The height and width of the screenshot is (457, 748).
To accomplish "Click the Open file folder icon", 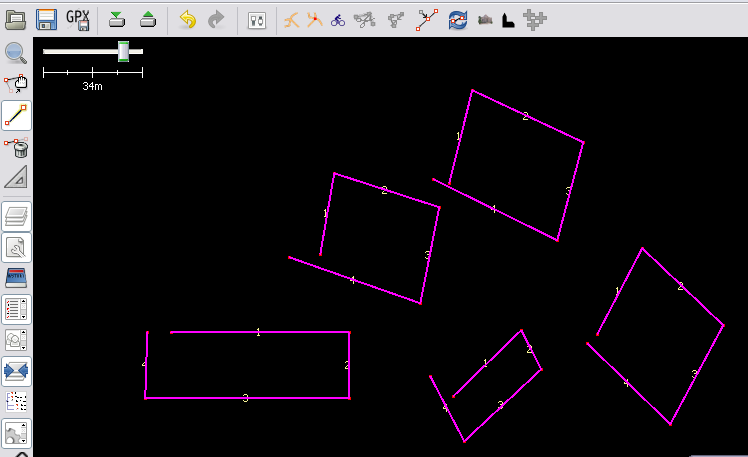I will coord(16,19).
